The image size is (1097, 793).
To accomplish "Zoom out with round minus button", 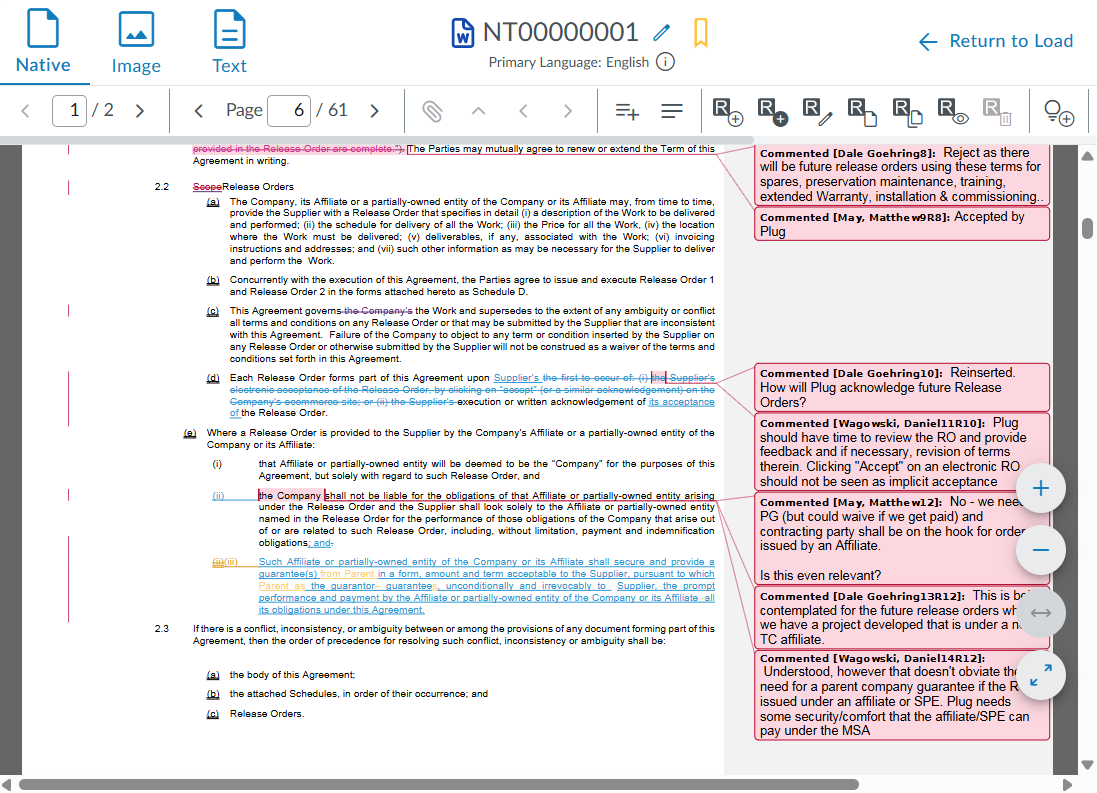I will [x=1040, y=550].
